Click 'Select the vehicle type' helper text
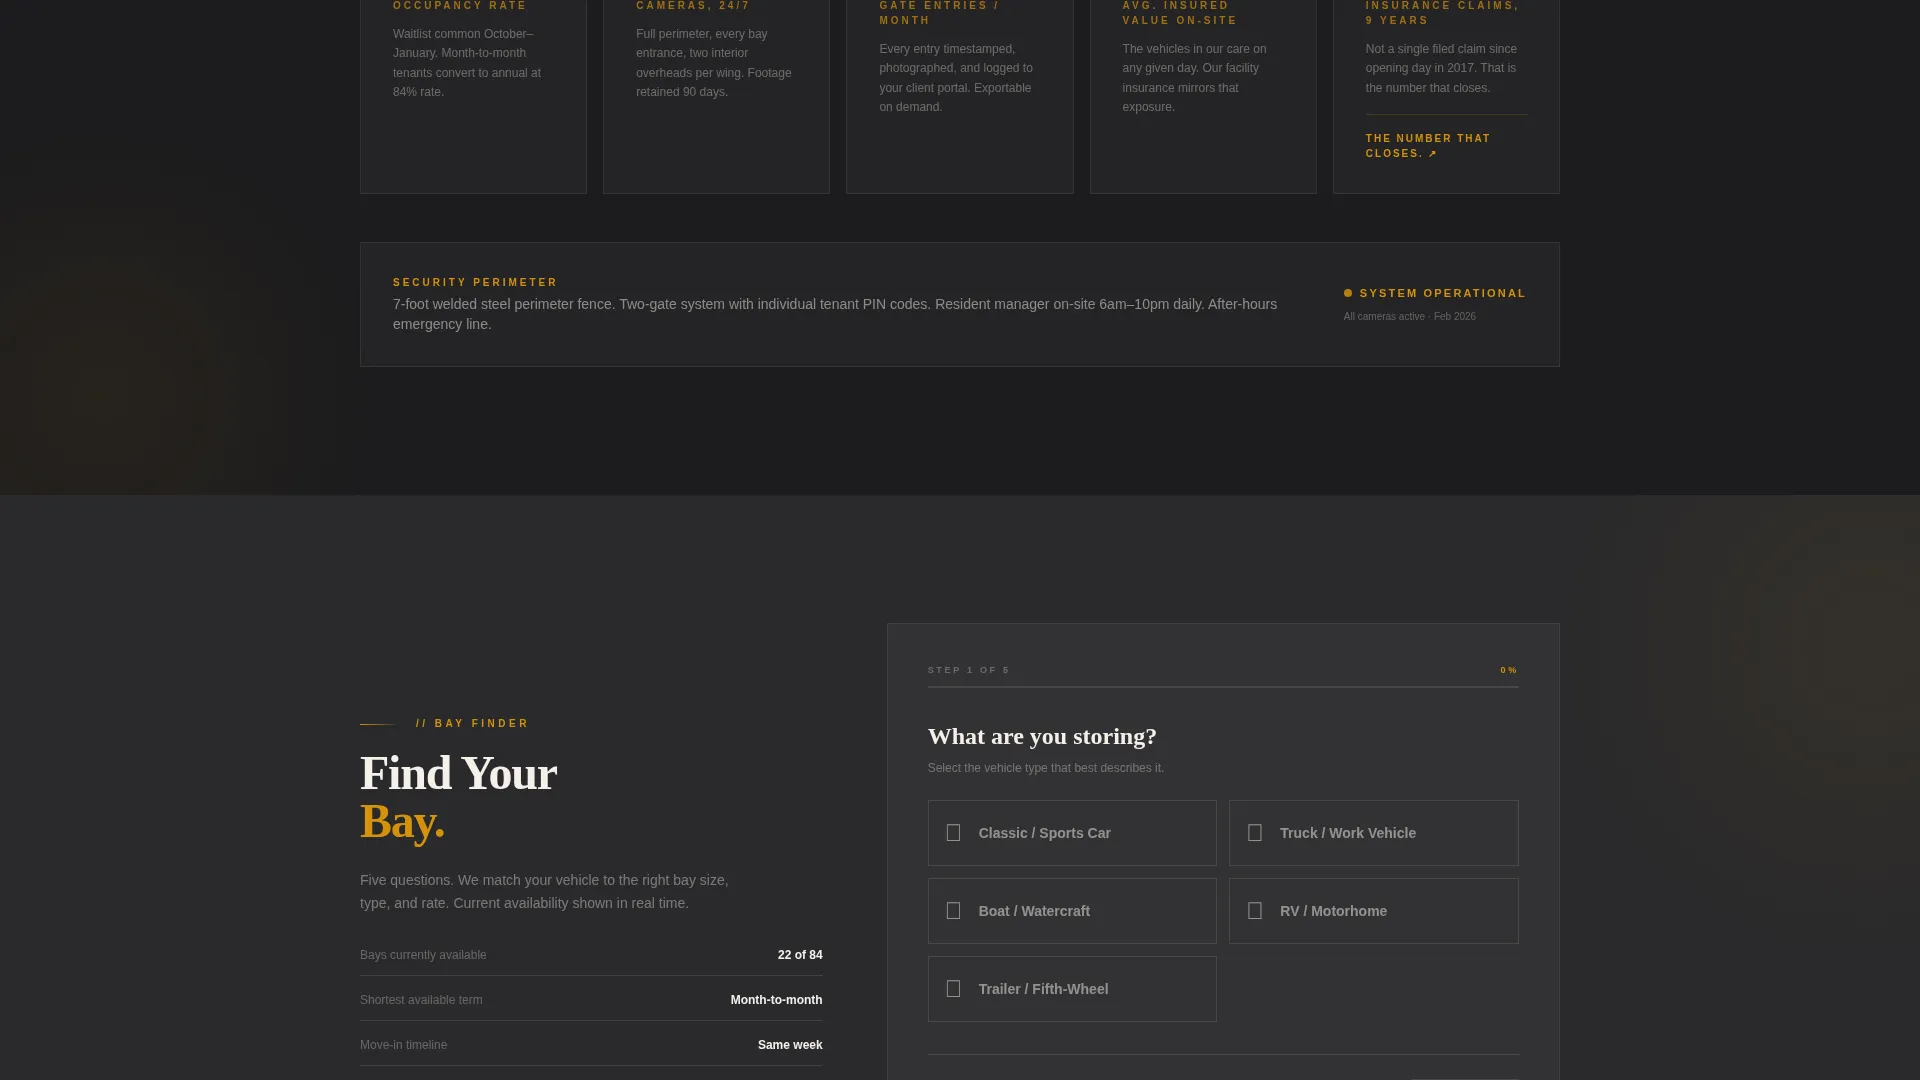 pyautogui.click(x=1045, y=768)
